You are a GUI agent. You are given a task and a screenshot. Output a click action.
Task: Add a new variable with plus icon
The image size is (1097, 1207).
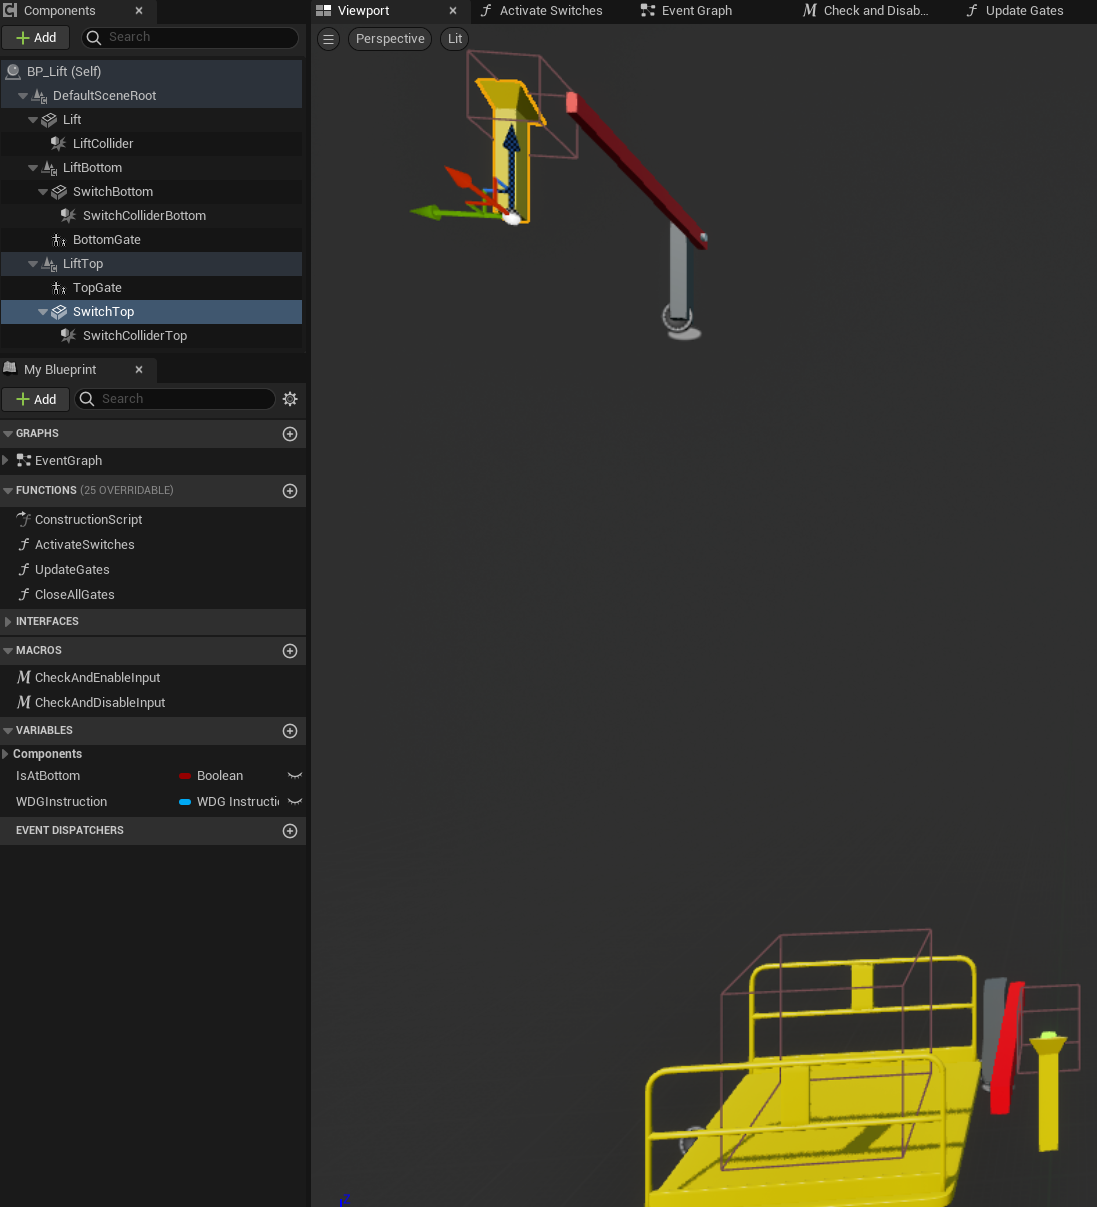click(290, 731)
